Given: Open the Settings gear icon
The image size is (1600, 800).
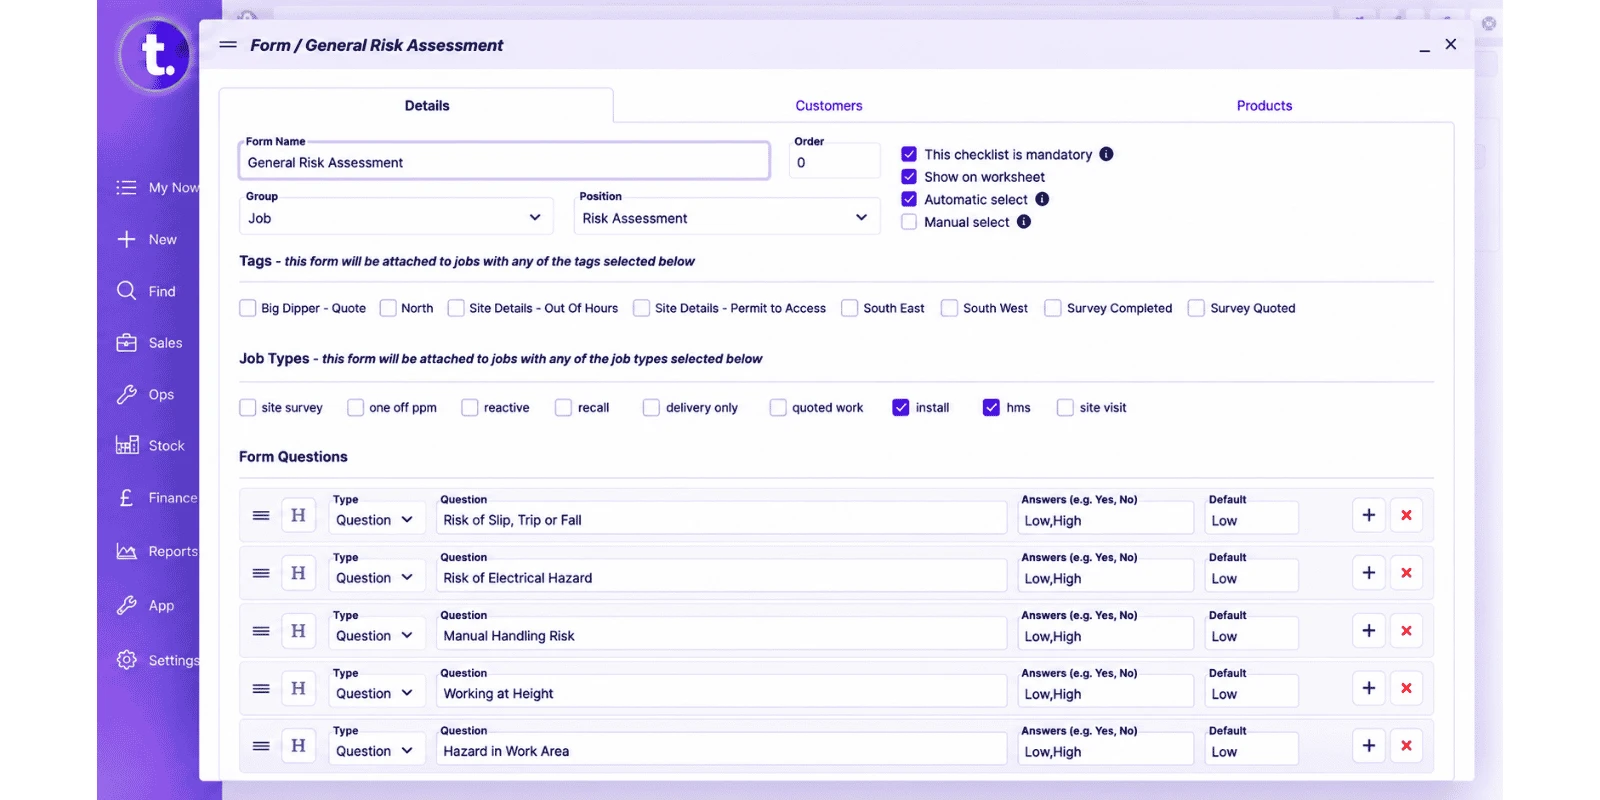Looking at the screenshot, I should 126,660.
